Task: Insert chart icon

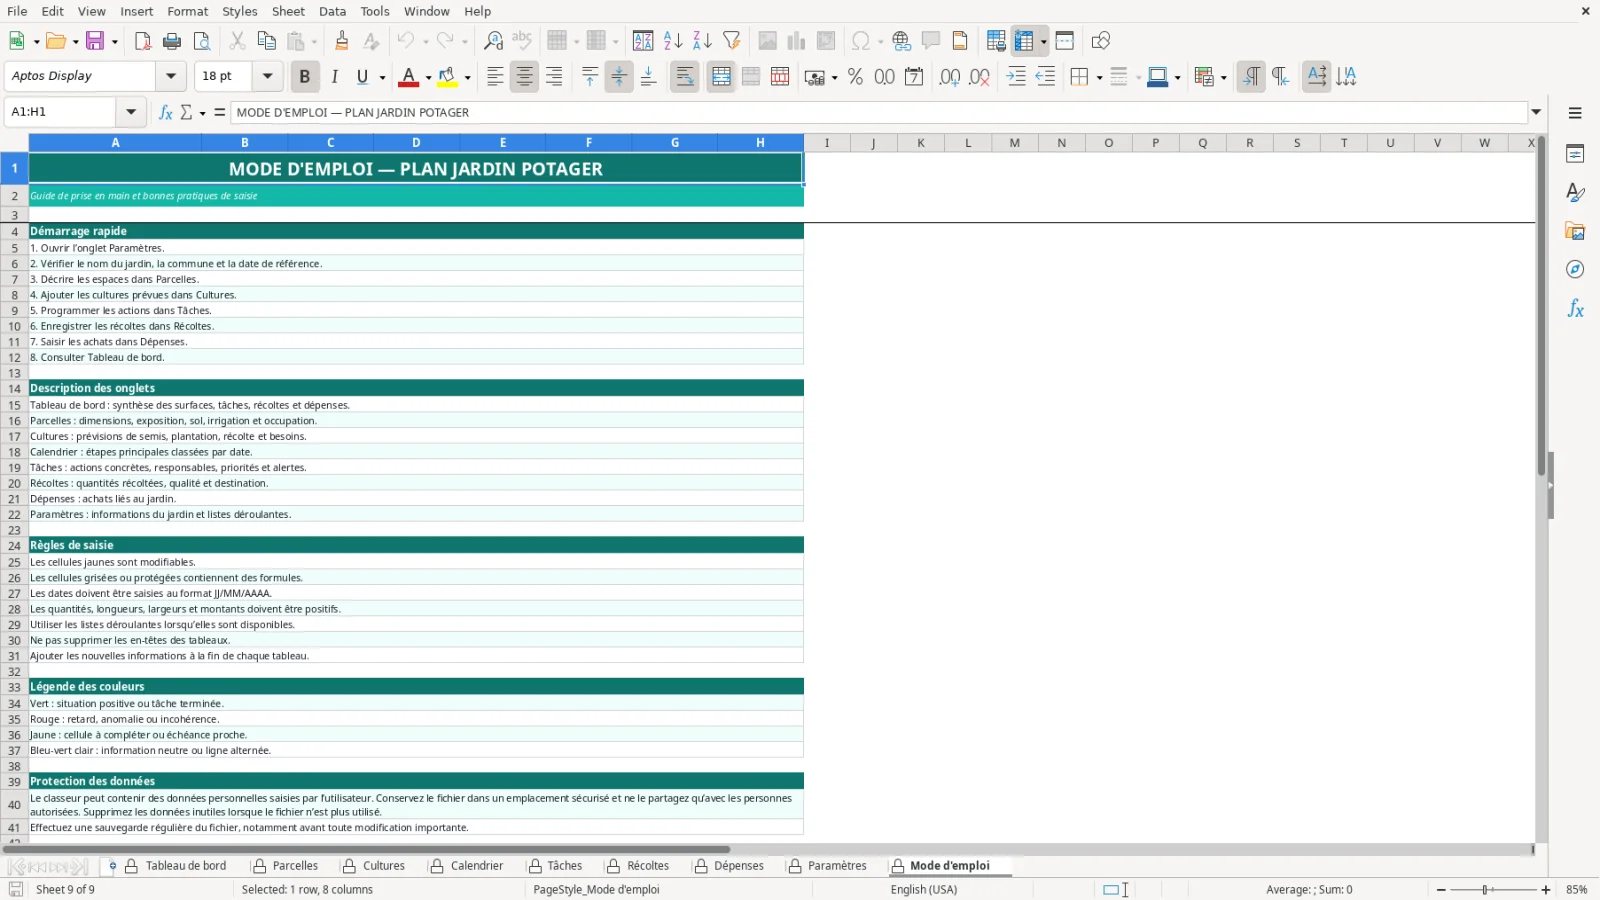Action: (796, 41)
